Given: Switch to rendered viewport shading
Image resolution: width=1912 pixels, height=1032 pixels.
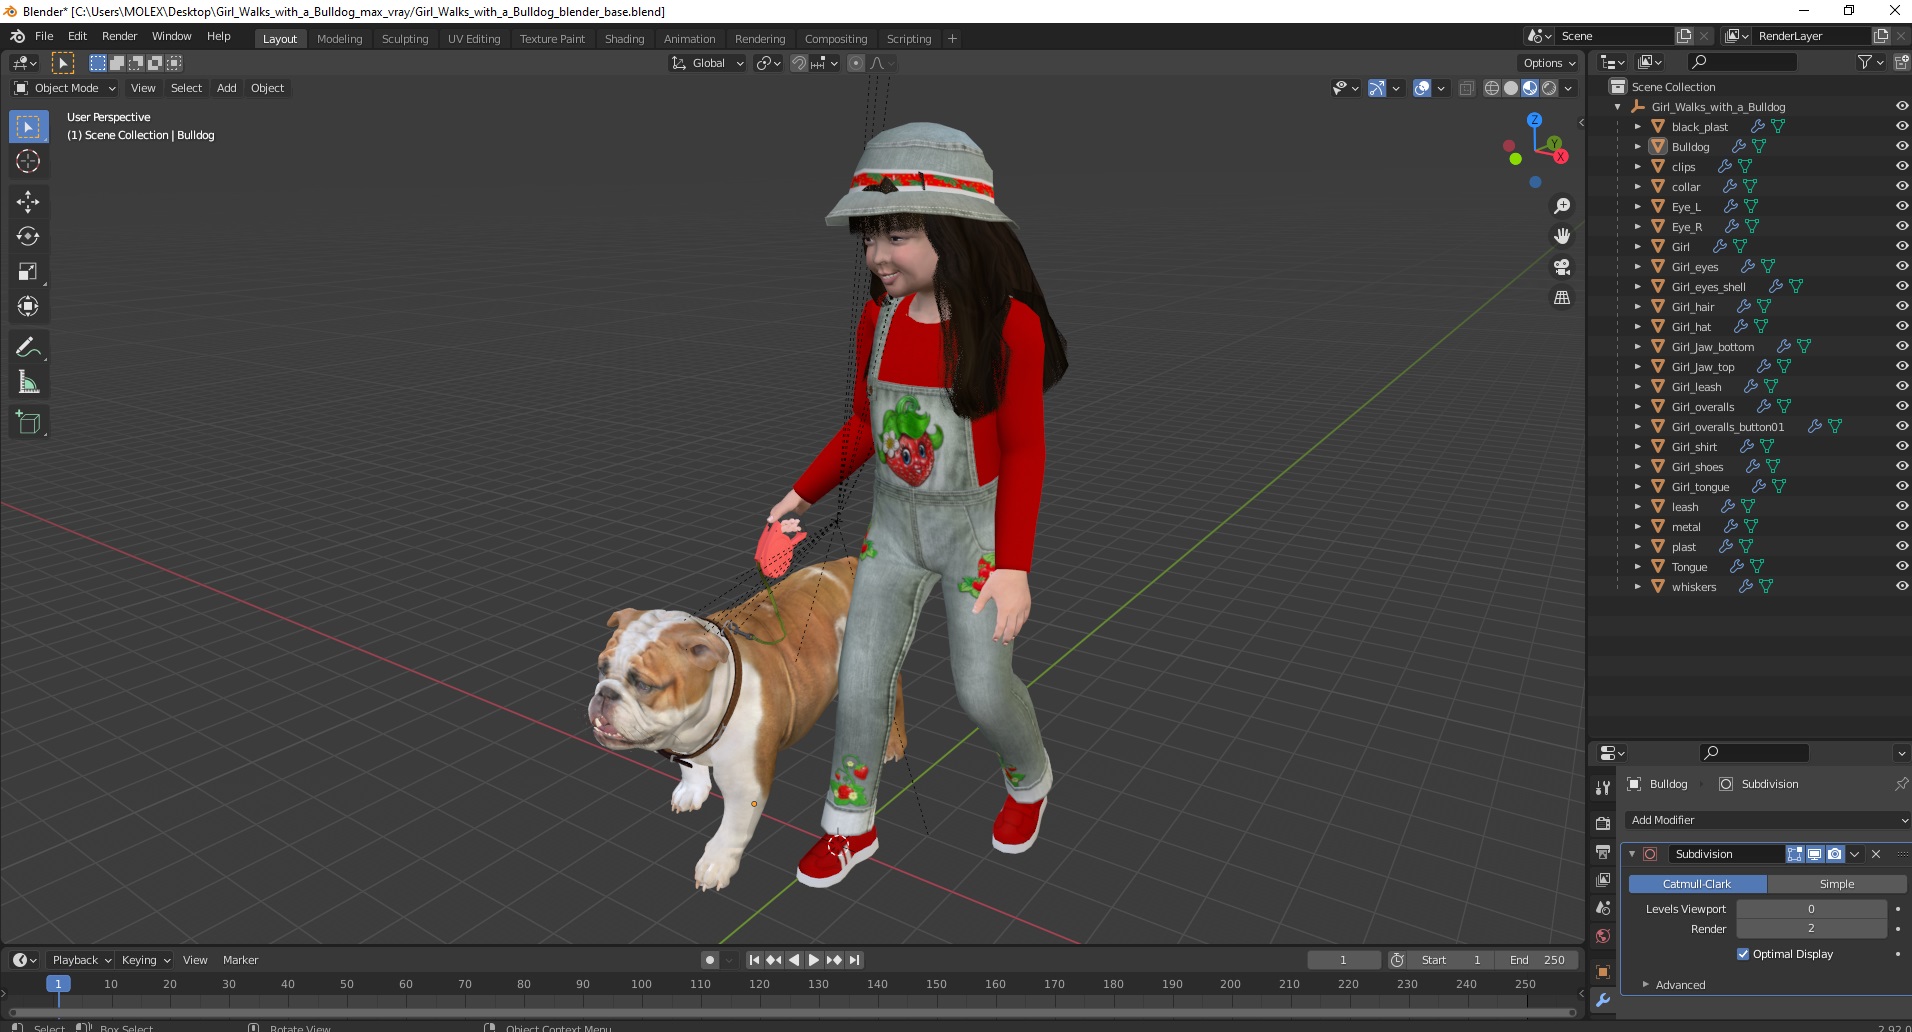Looking at the screenshot, I should tap(1549, 88).
